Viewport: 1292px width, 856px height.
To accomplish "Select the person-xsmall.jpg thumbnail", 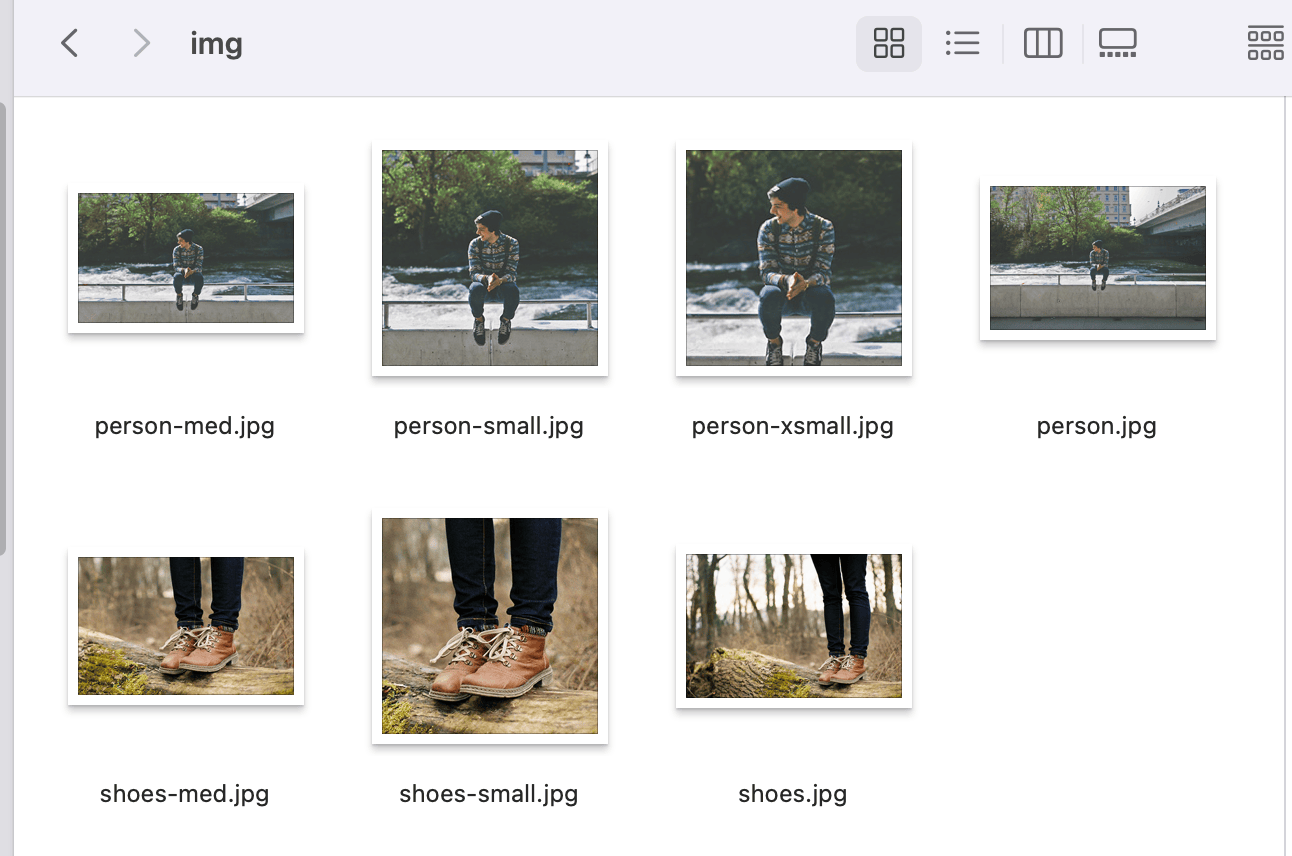I will click(x=794, y=258).
